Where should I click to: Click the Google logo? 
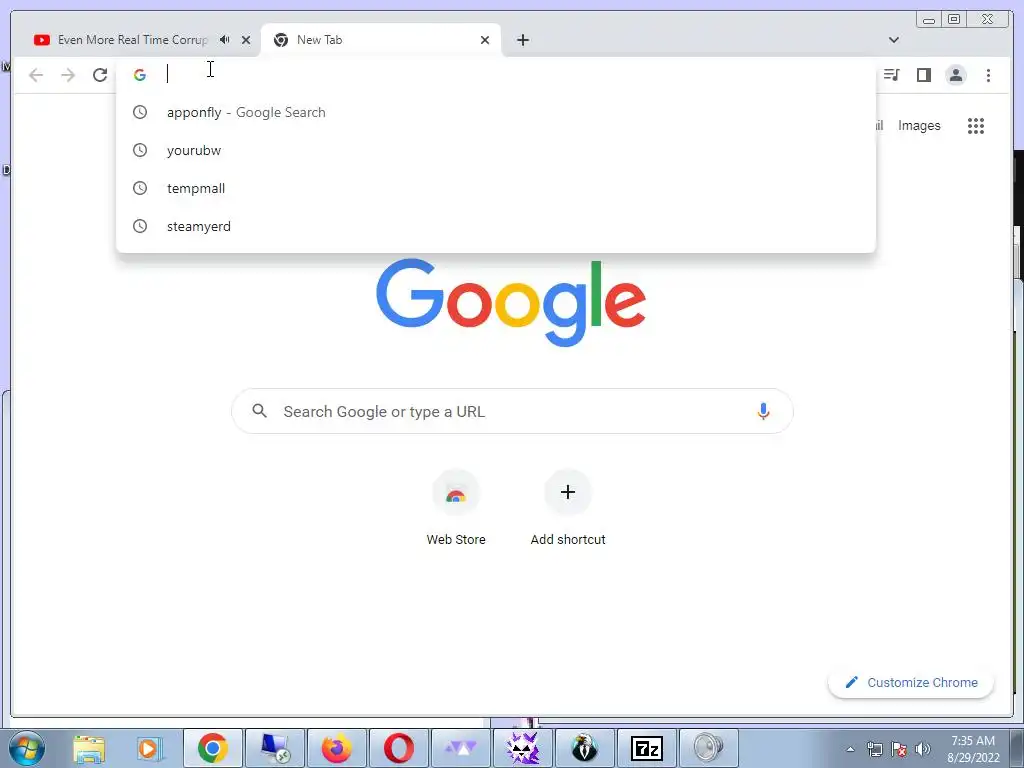(511, 302)
